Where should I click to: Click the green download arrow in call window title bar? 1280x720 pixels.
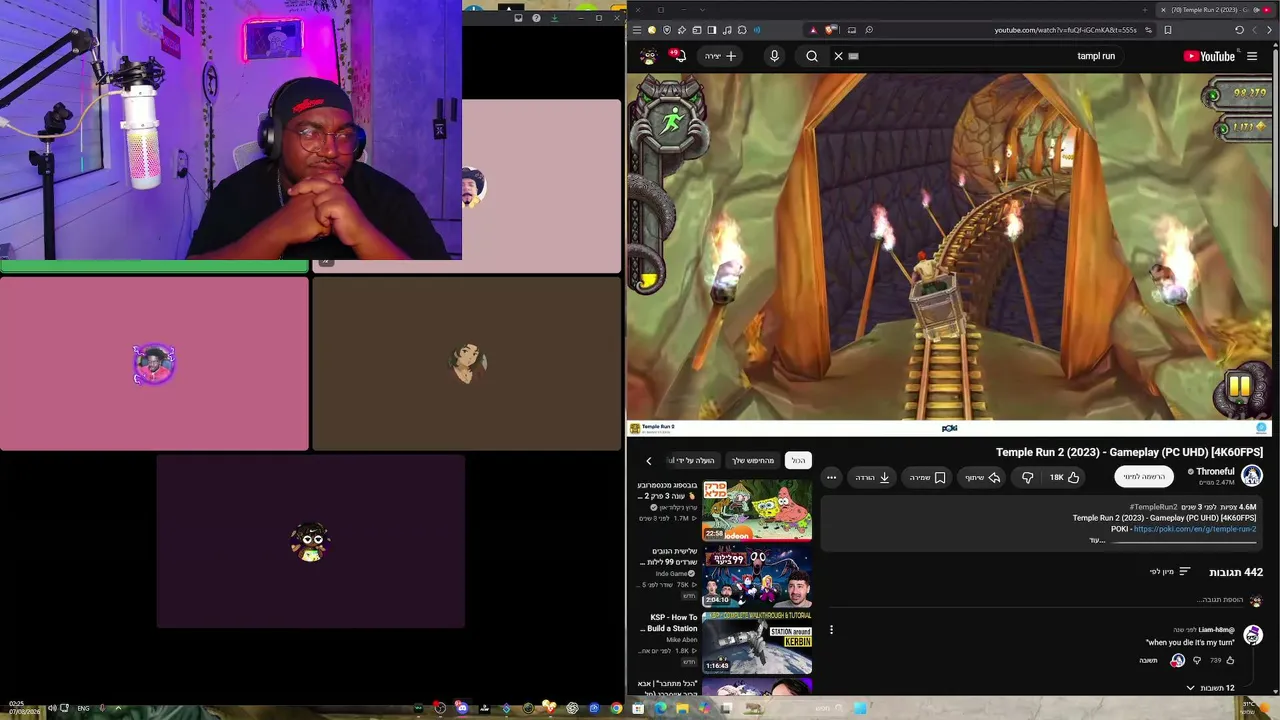point(555,18)
